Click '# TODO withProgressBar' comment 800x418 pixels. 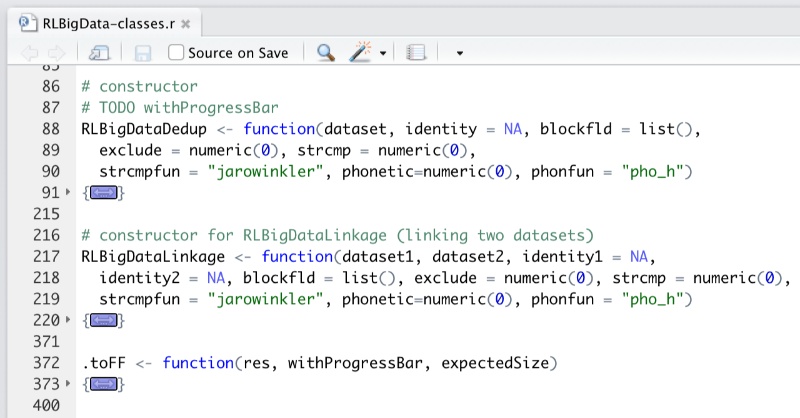pyautogui.click(x=180, y=108)
